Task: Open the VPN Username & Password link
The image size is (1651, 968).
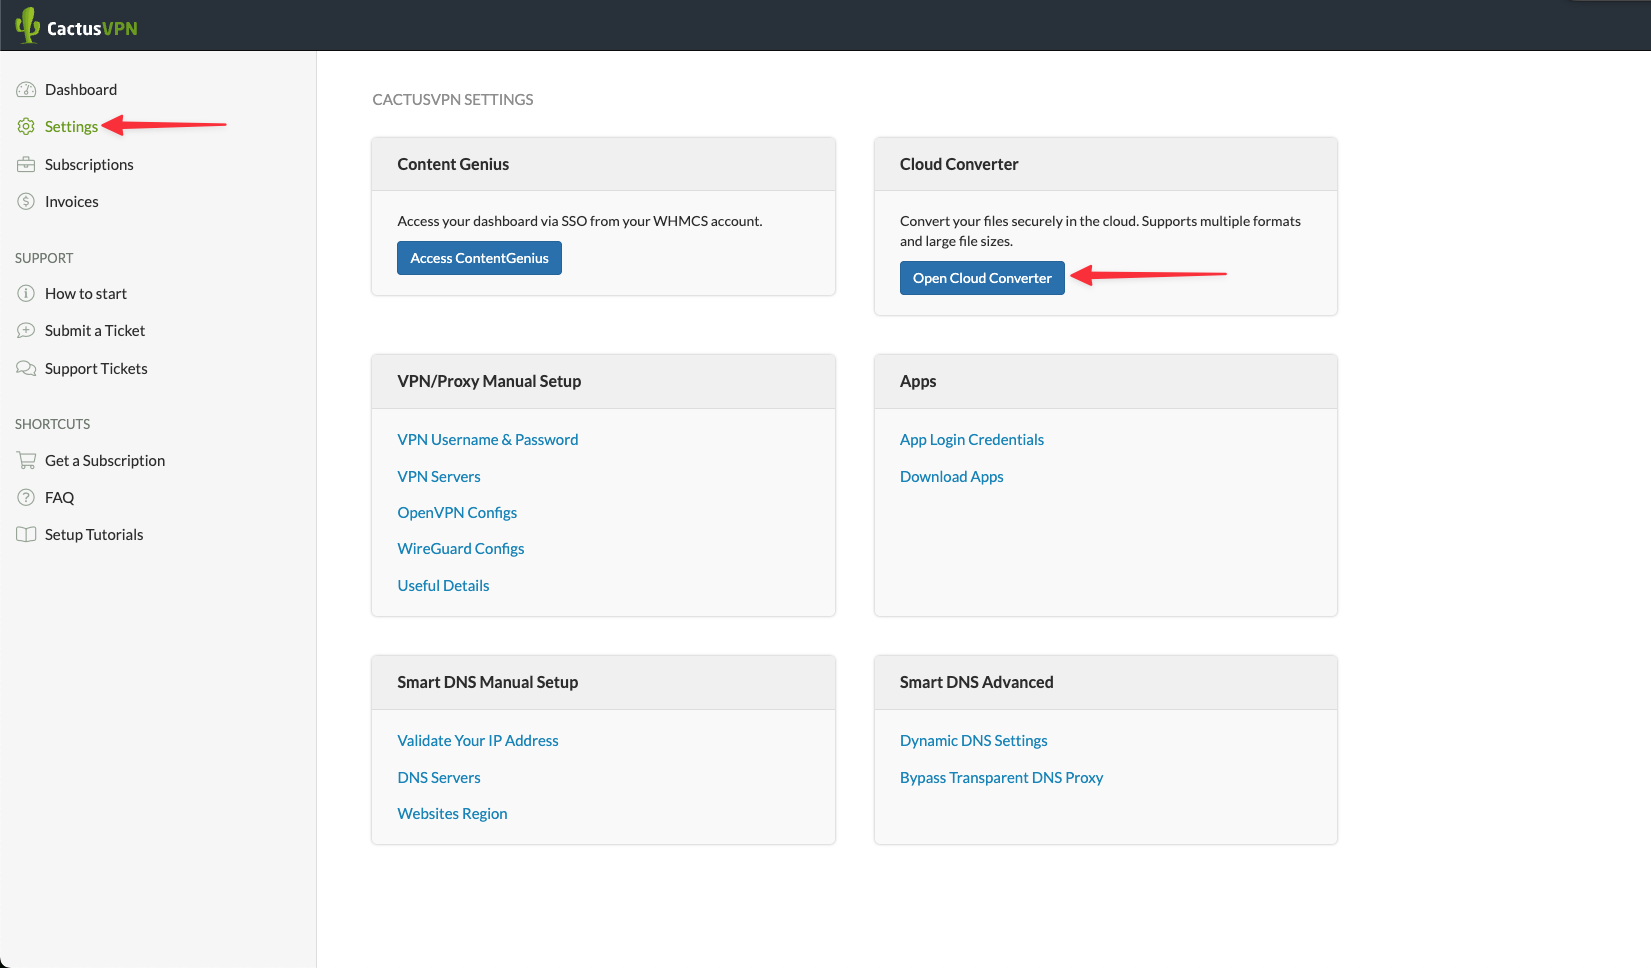Action: [487, 440]
